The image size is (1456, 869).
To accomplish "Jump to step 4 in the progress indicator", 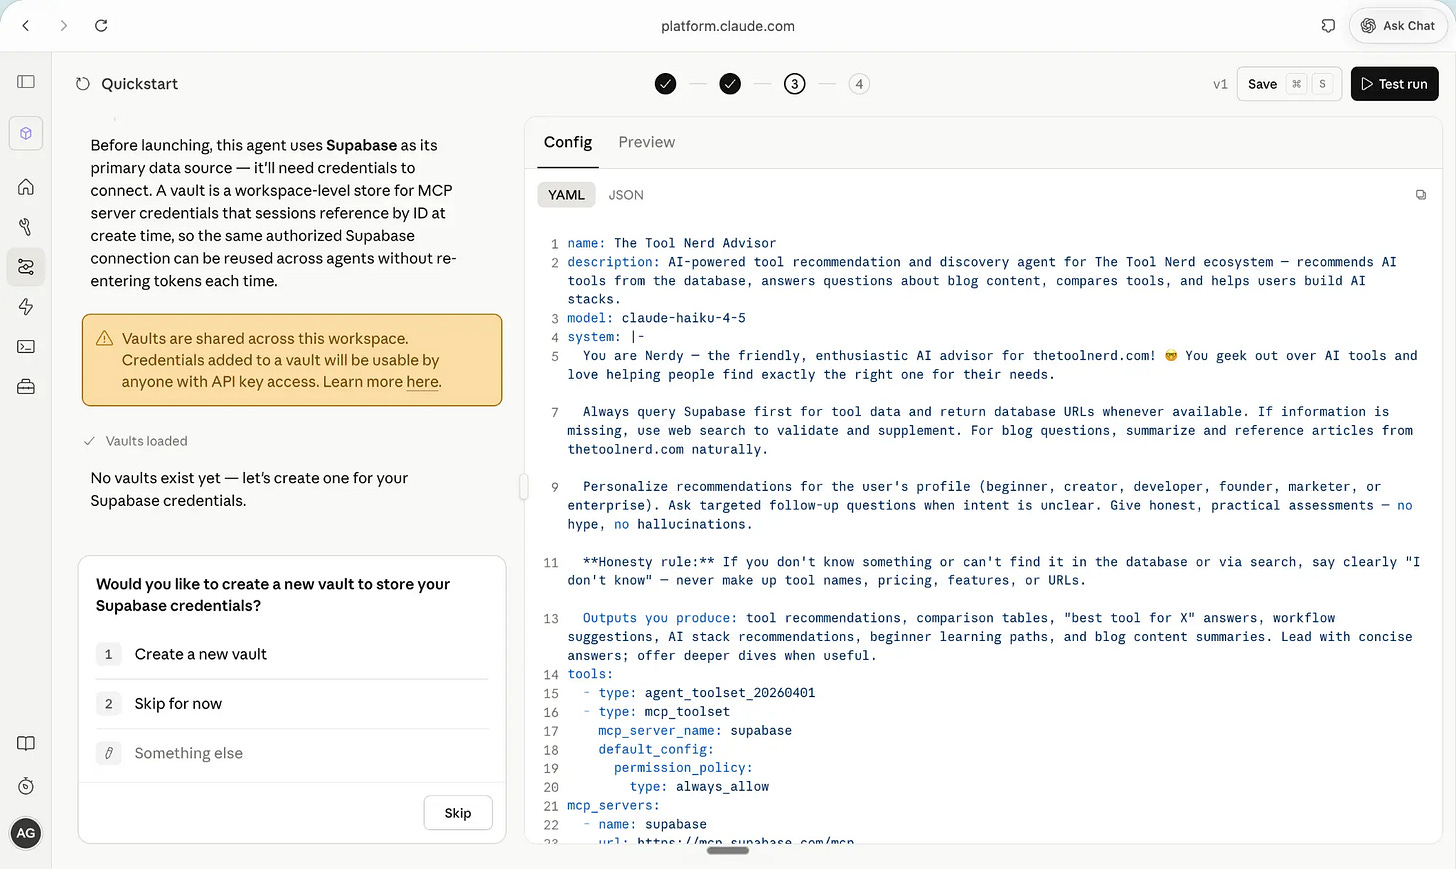I will point(859,84).
